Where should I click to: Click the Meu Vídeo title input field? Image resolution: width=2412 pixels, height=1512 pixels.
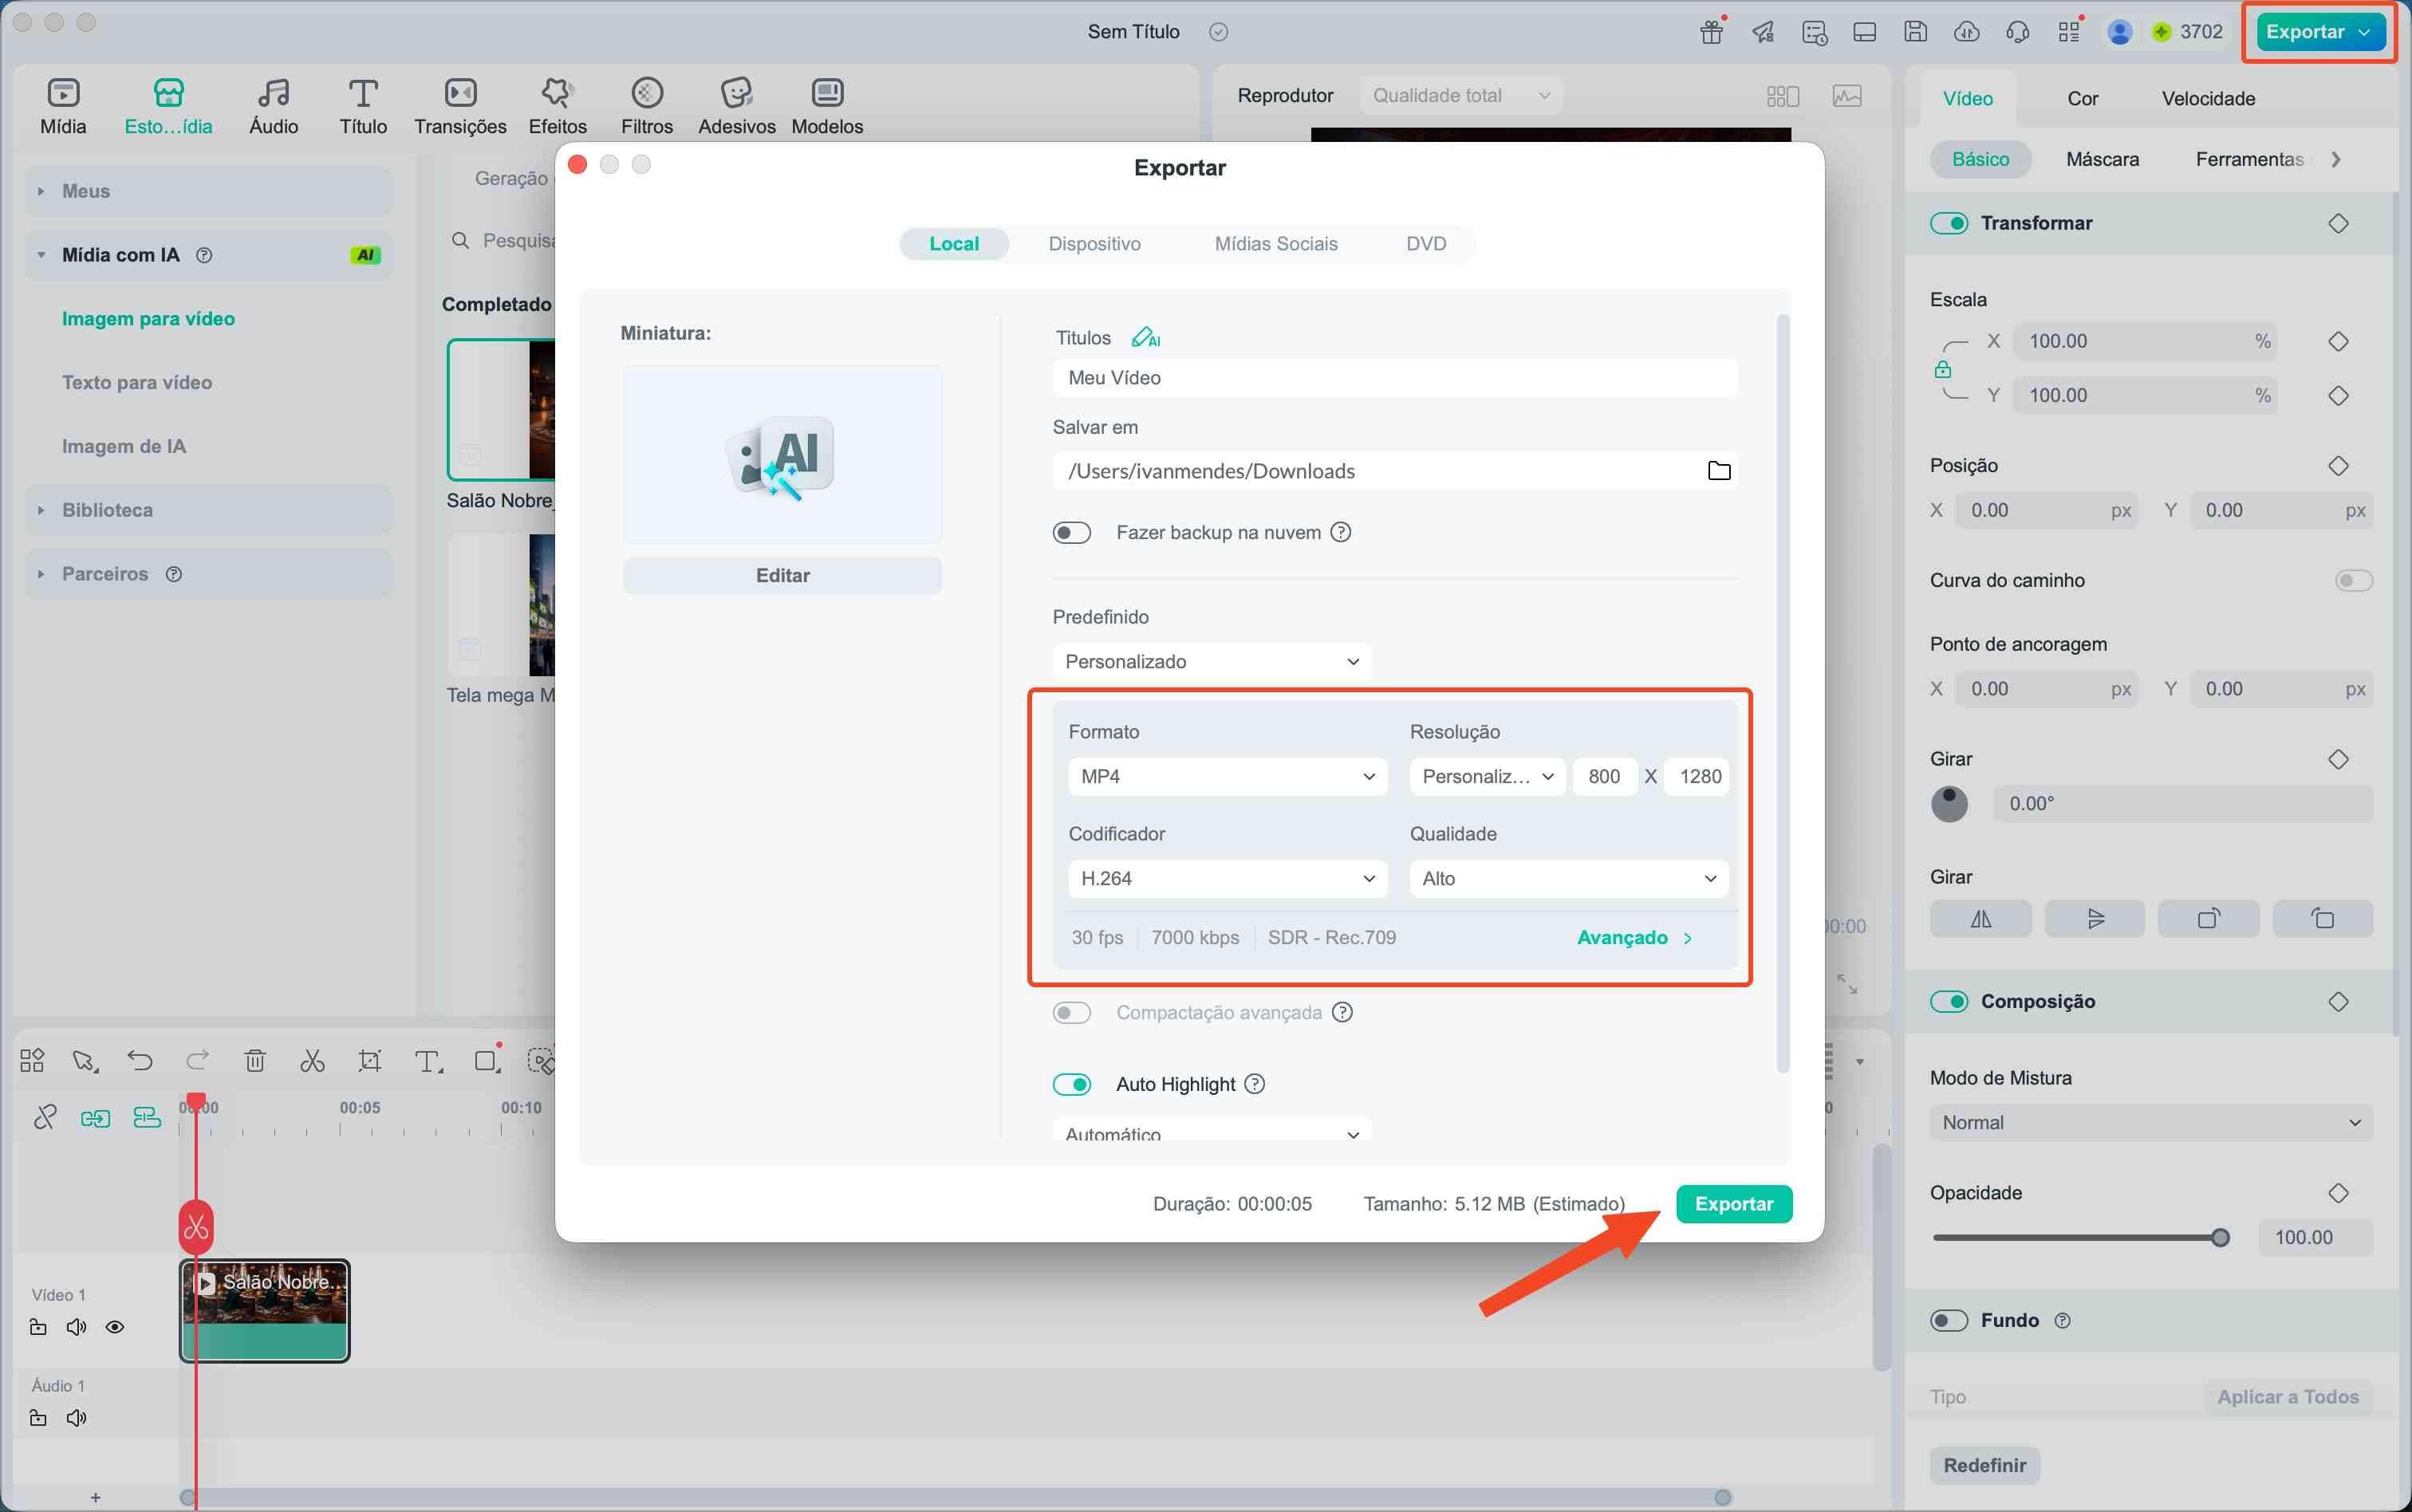click(1394, 378)
